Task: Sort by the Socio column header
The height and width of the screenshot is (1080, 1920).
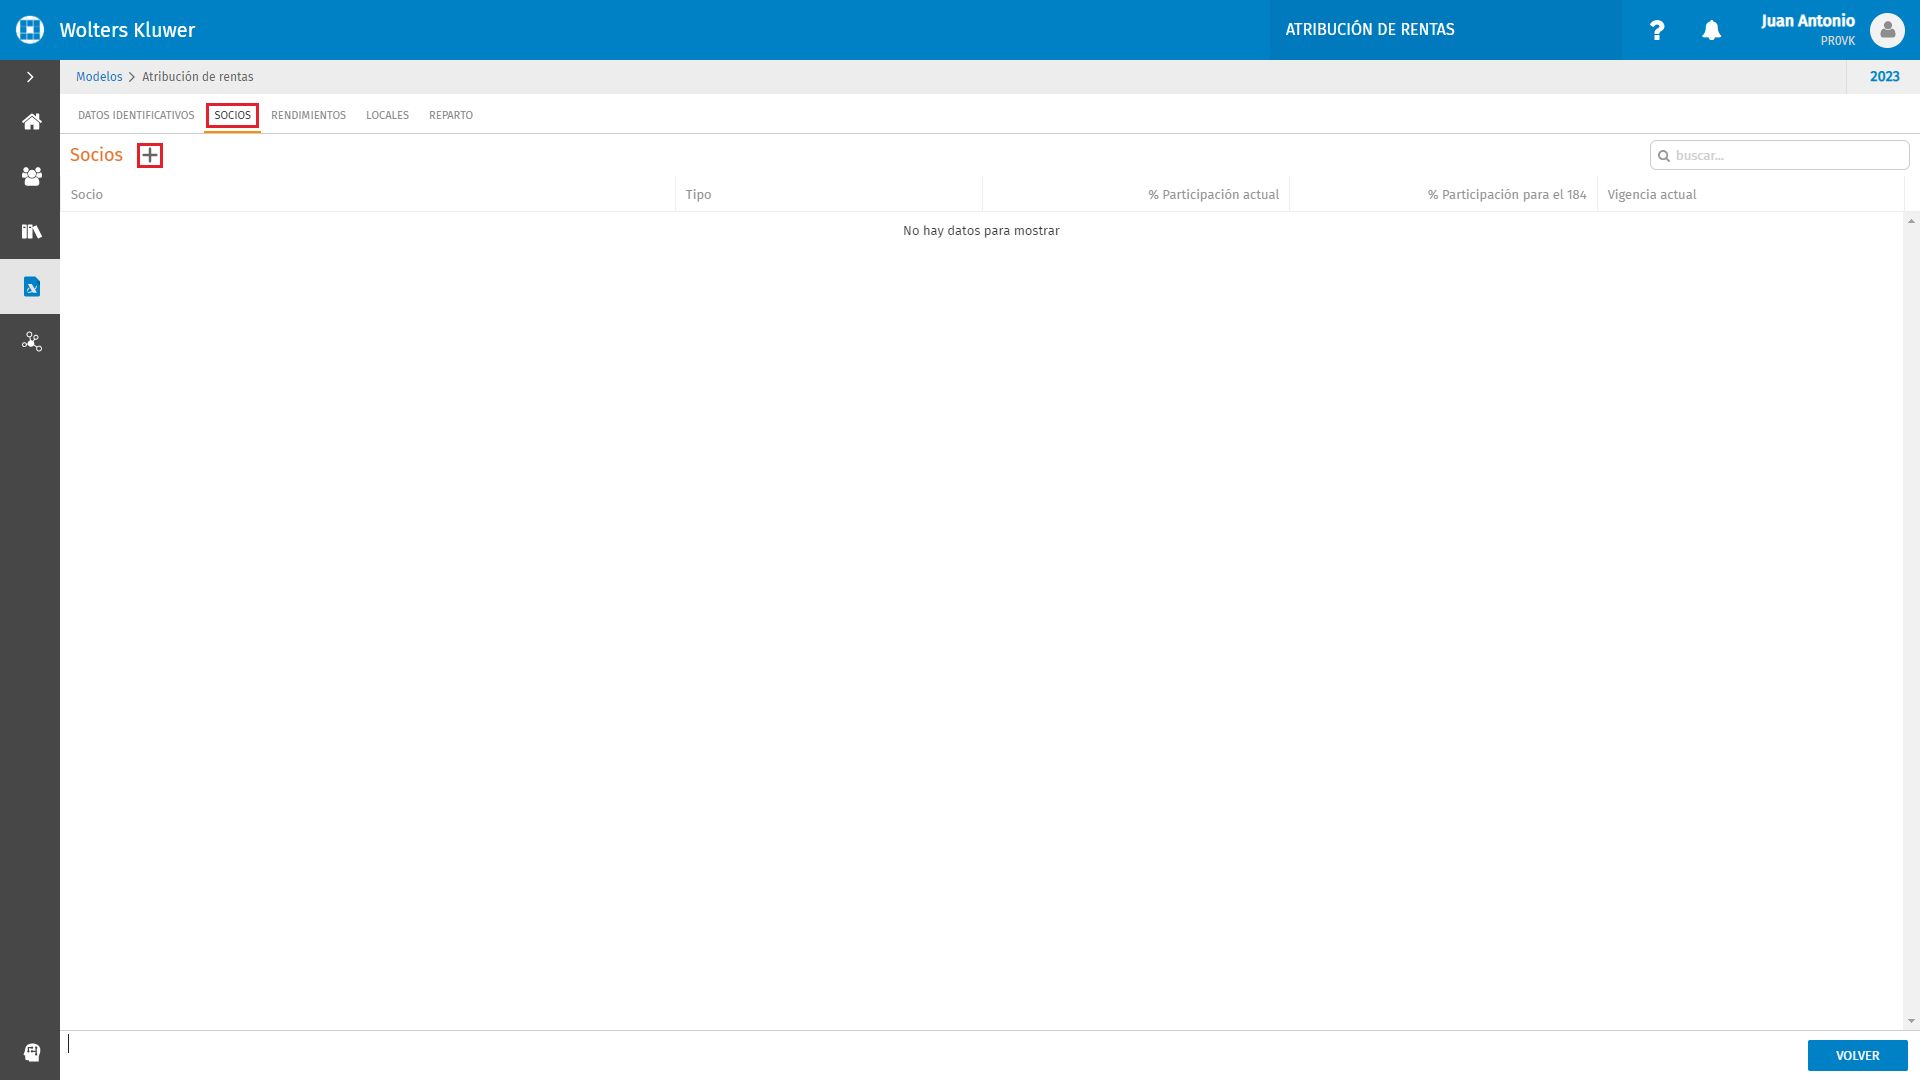Action: [x=368, y=194]
